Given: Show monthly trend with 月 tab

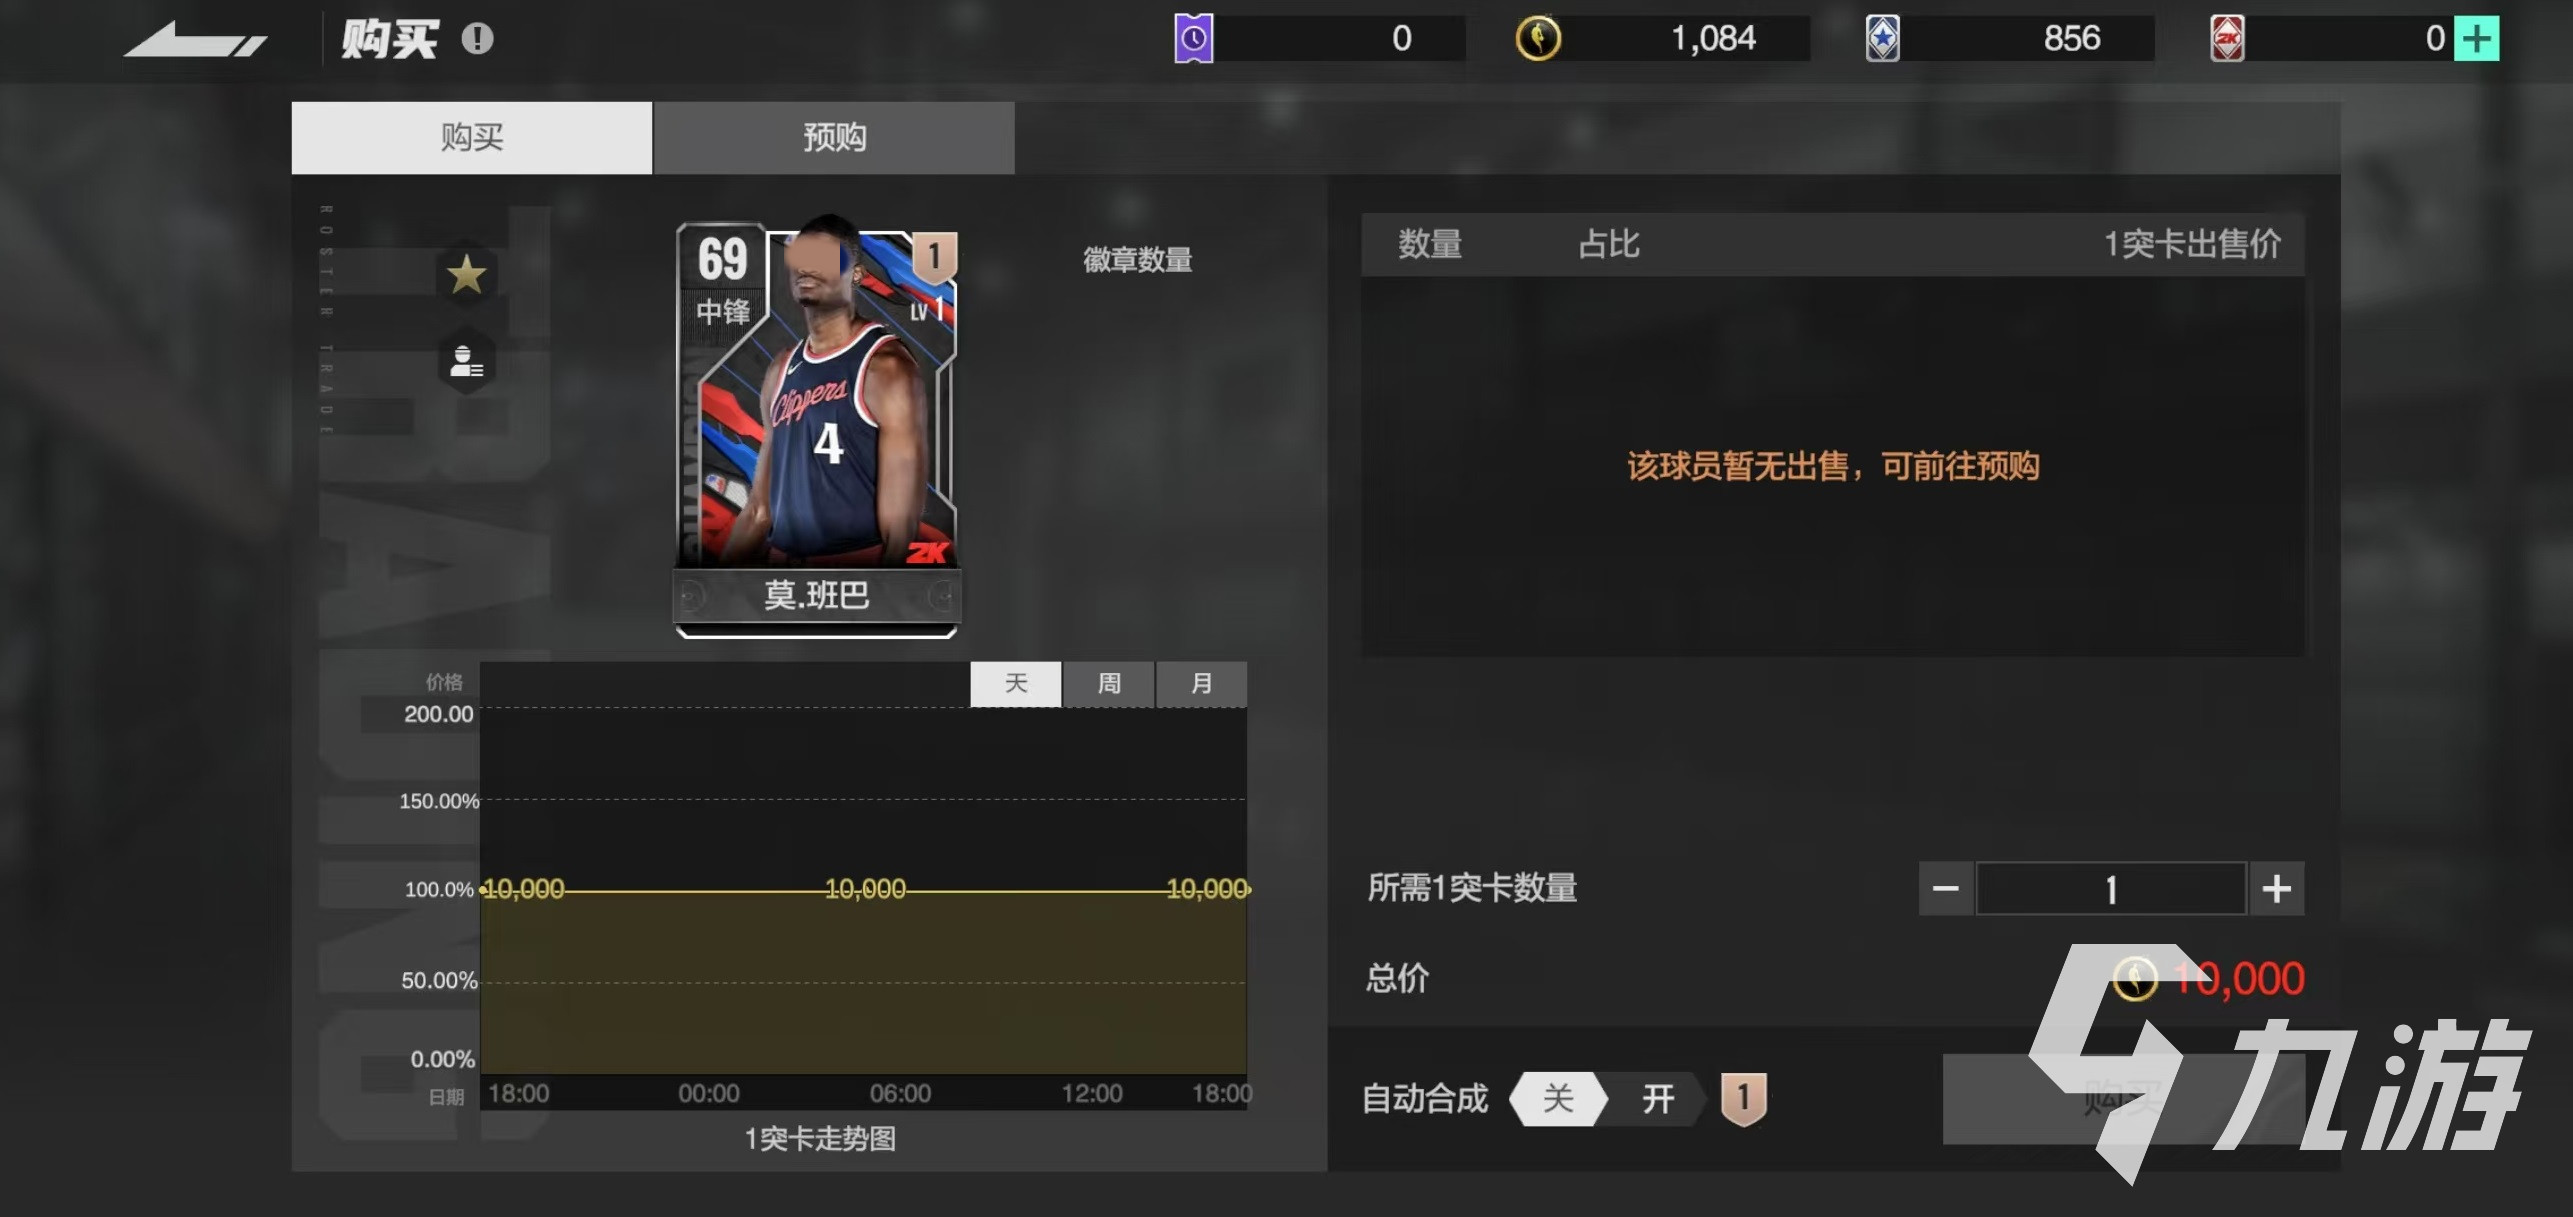Looking at the screenshot, I should coord(1201,684).
